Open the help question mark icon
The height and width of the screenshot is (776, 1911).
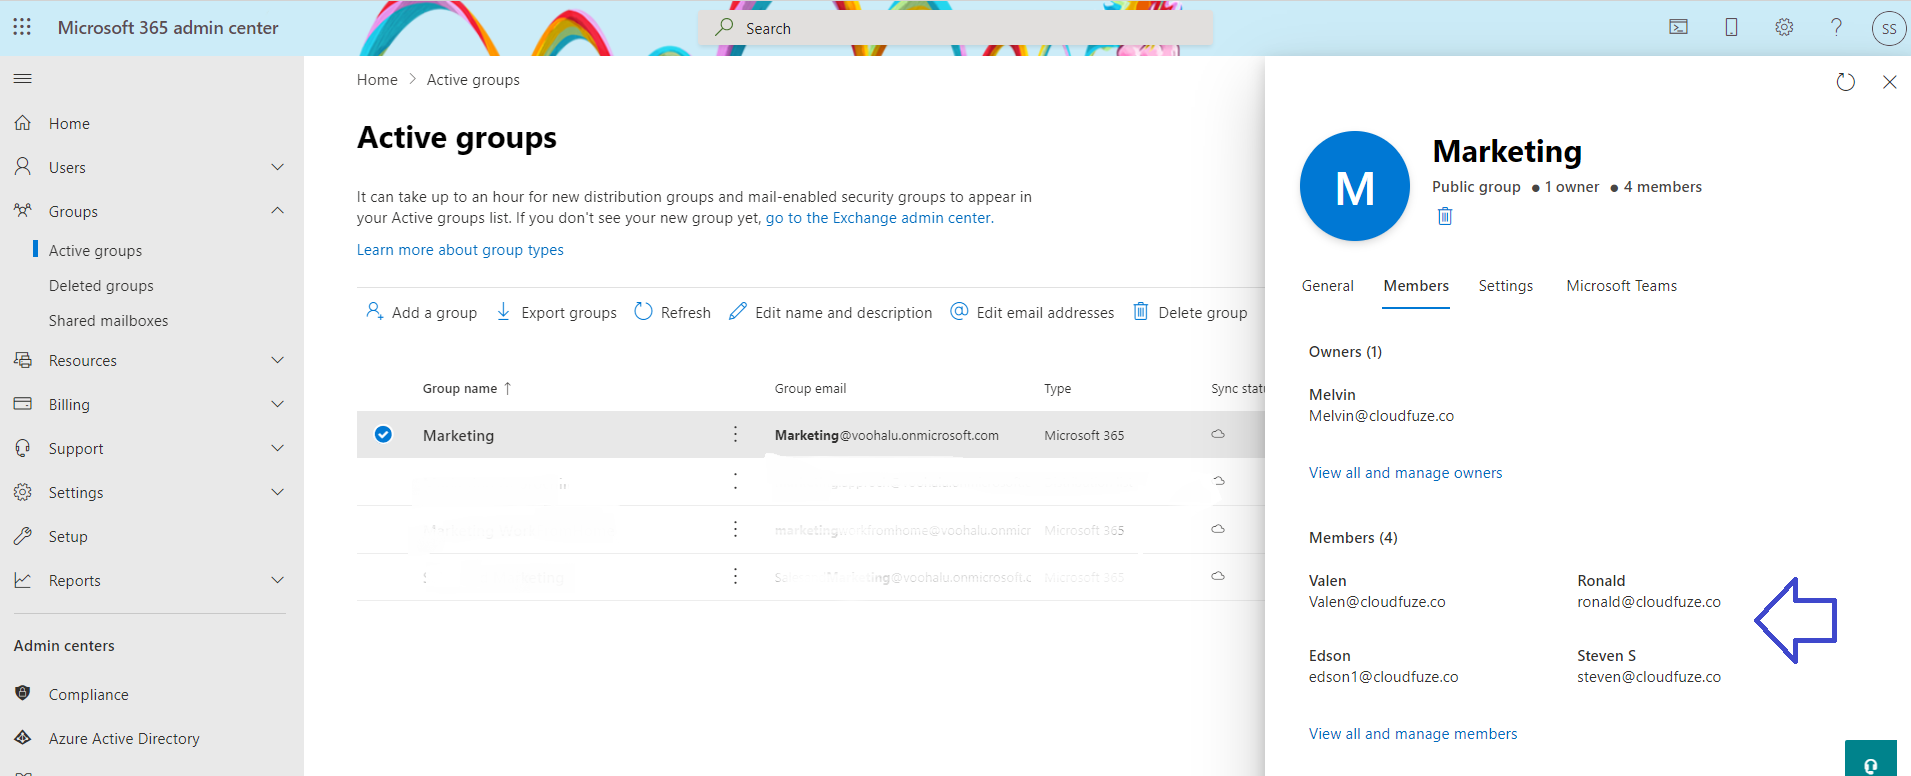pos(1836,27)
